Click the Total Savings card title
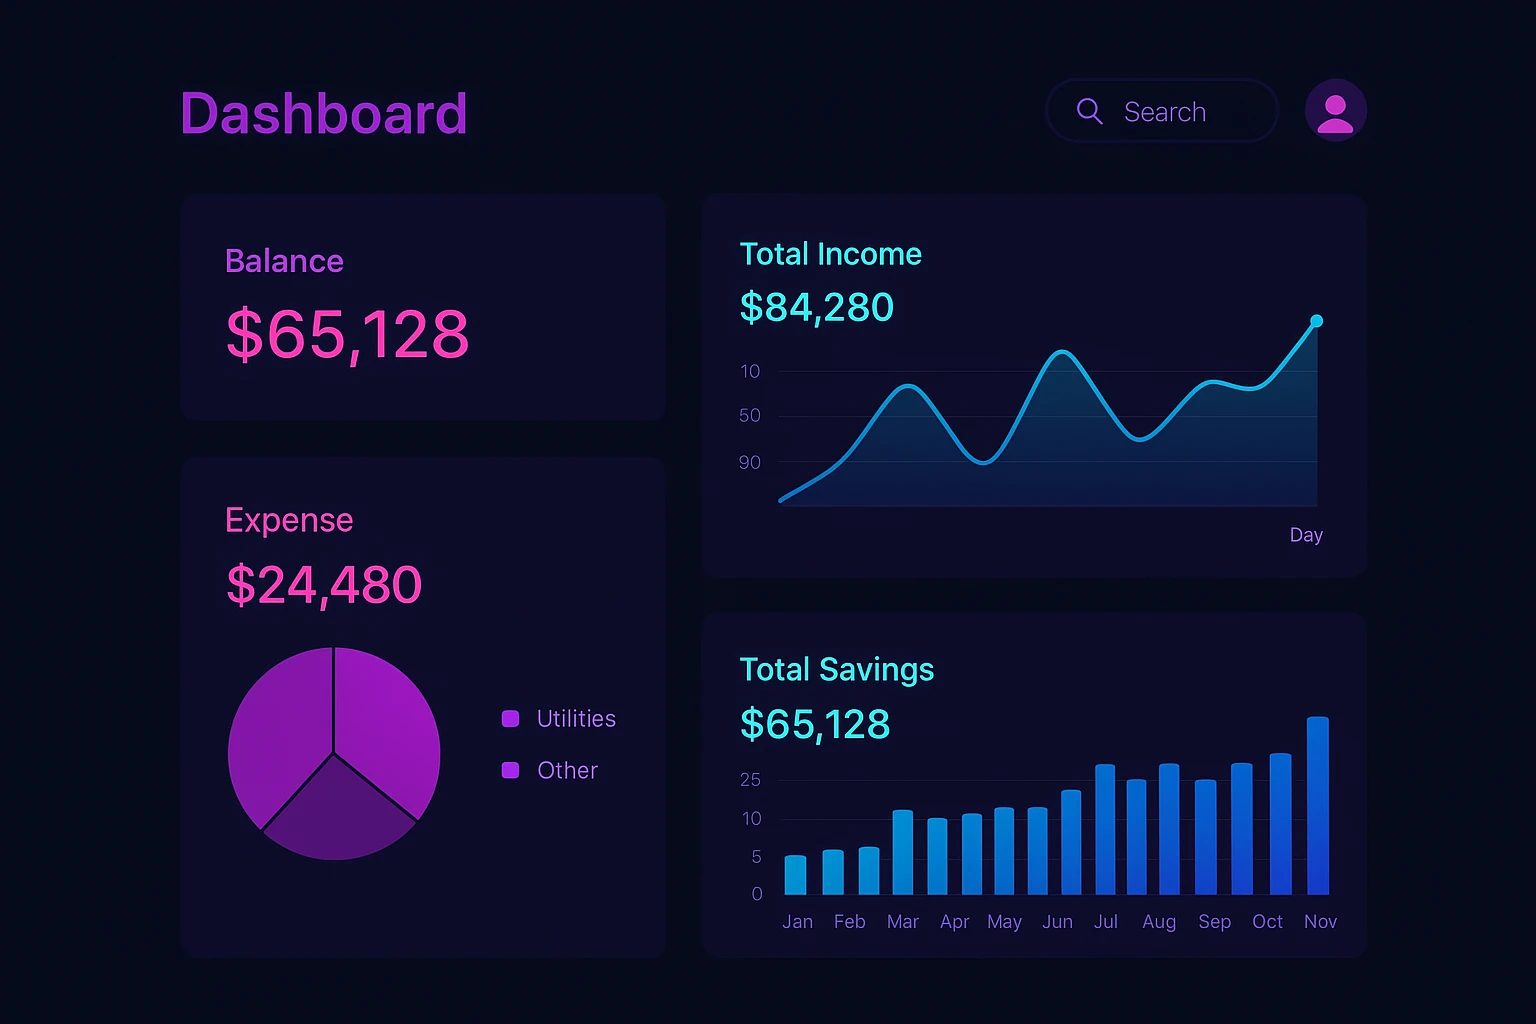 point(836,669)
